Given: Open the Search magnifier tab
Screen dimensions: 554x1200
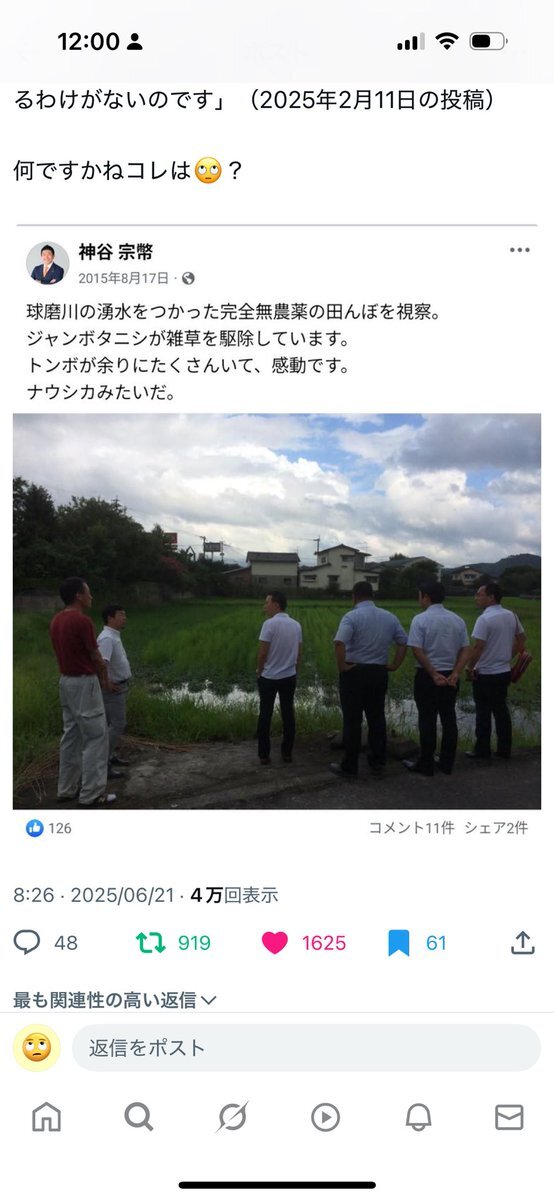Looking at the screenshot, I should (x=138, y=1117).
